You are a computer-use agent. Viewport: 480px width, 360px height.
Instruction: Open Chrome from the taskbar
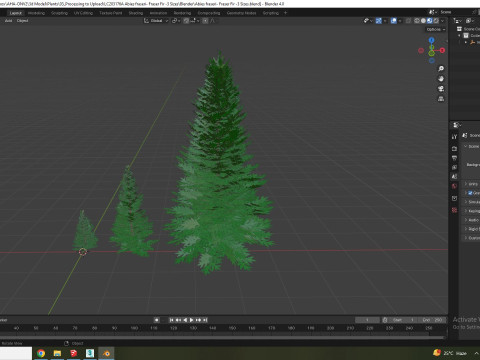[41, 353]
